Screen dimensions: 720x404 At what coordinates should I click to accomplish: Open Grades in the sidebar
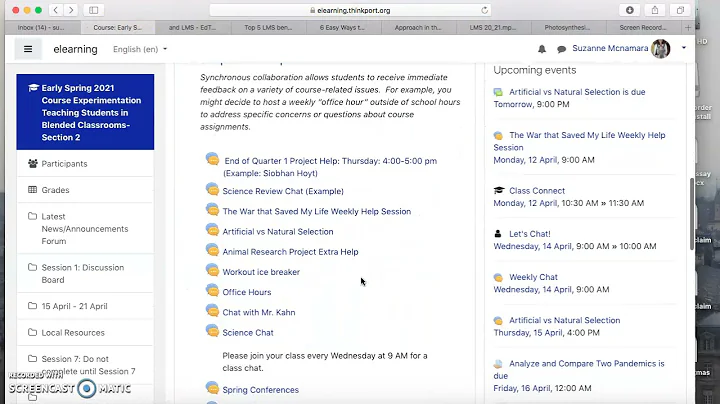pyautogui.click(x=85, y=190)
